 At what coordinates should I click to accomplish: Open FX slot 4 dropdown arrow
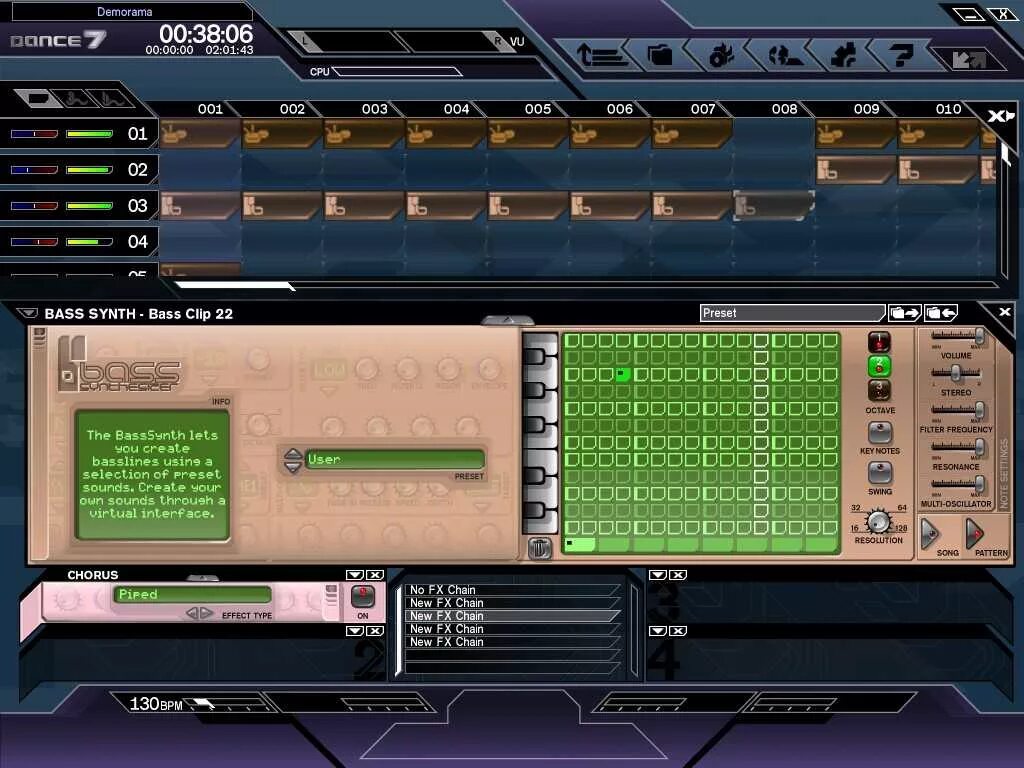click(658, 631)
